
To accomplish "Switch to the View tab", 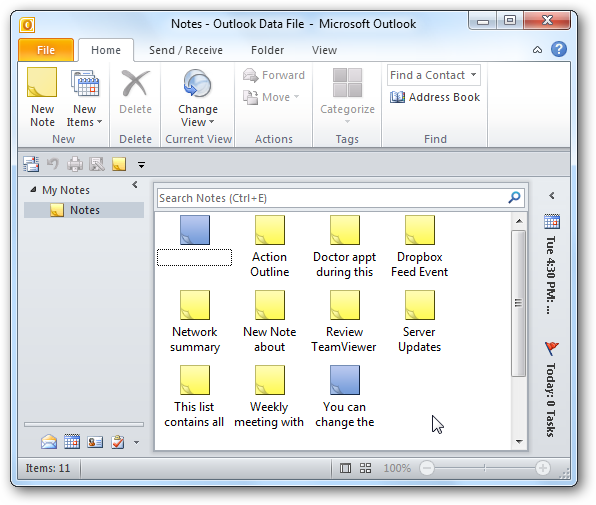I will point(324,50).
